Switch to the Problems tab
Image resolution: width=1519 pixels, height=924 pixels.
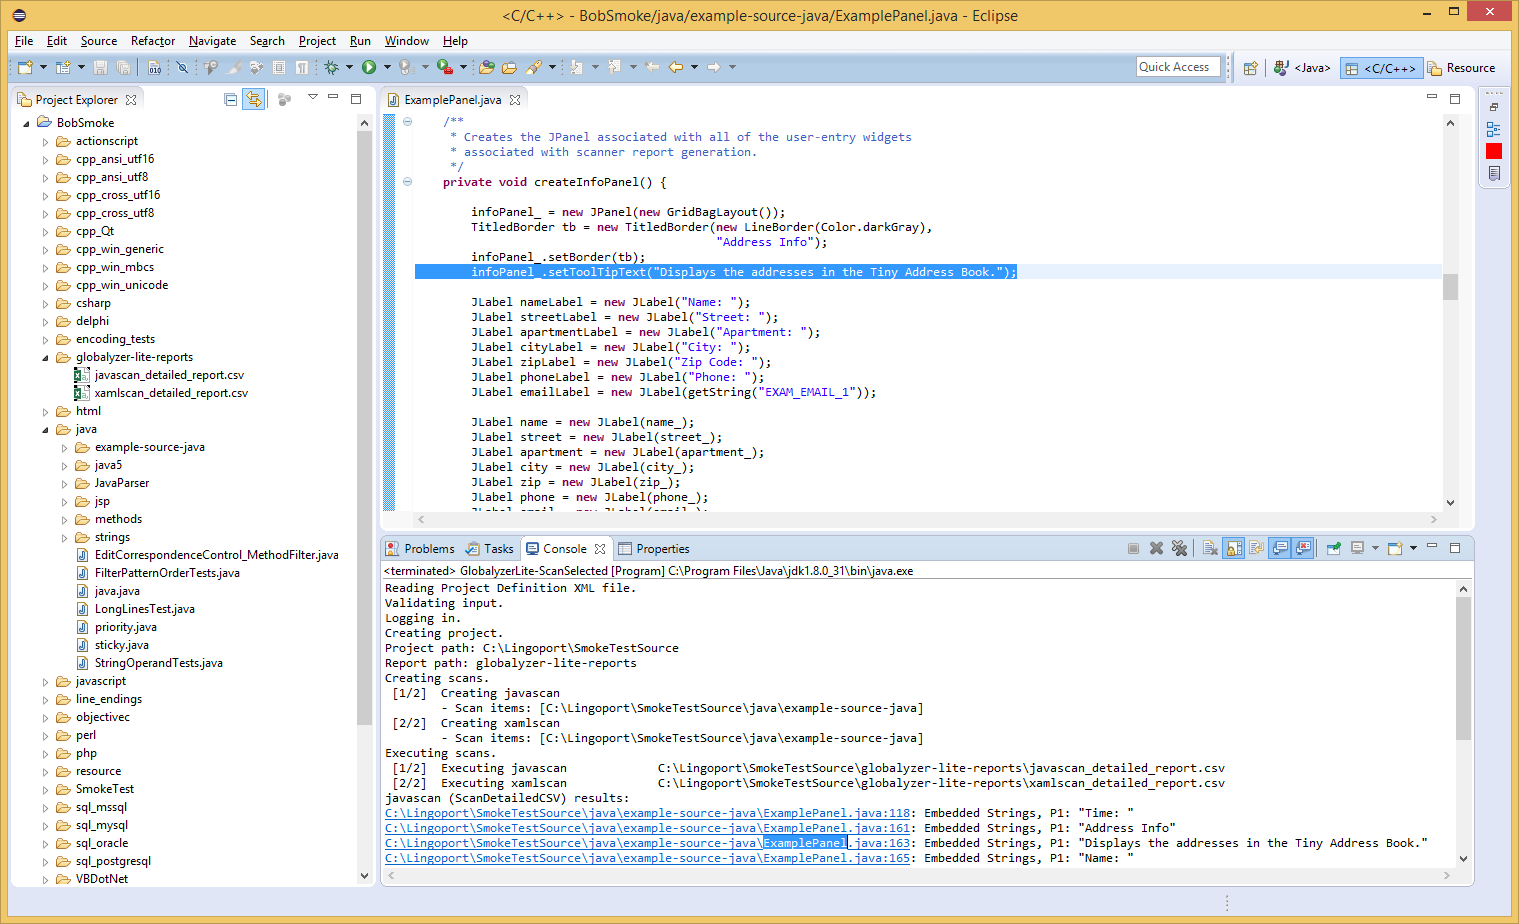(428, 549)
